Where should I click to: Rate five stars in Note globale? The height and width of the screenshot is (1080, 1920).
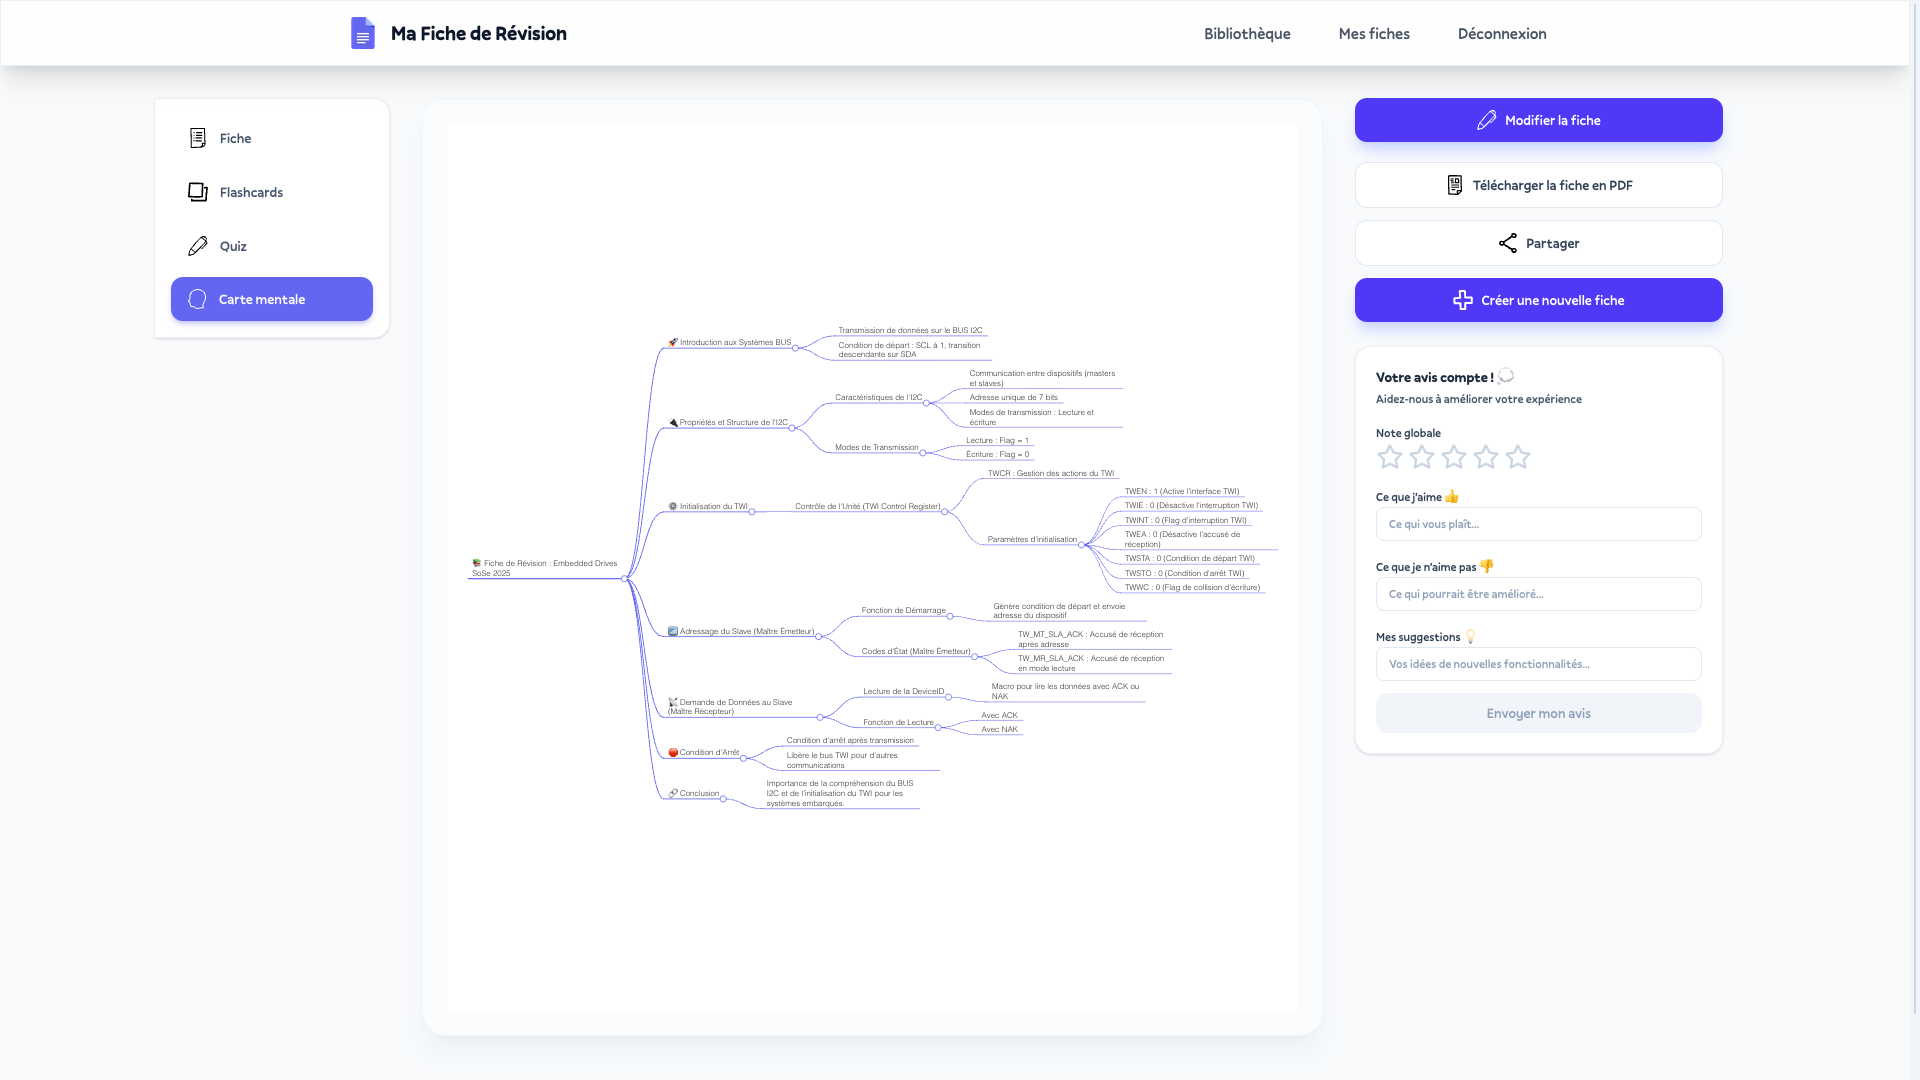click(x=1518, y=457)
